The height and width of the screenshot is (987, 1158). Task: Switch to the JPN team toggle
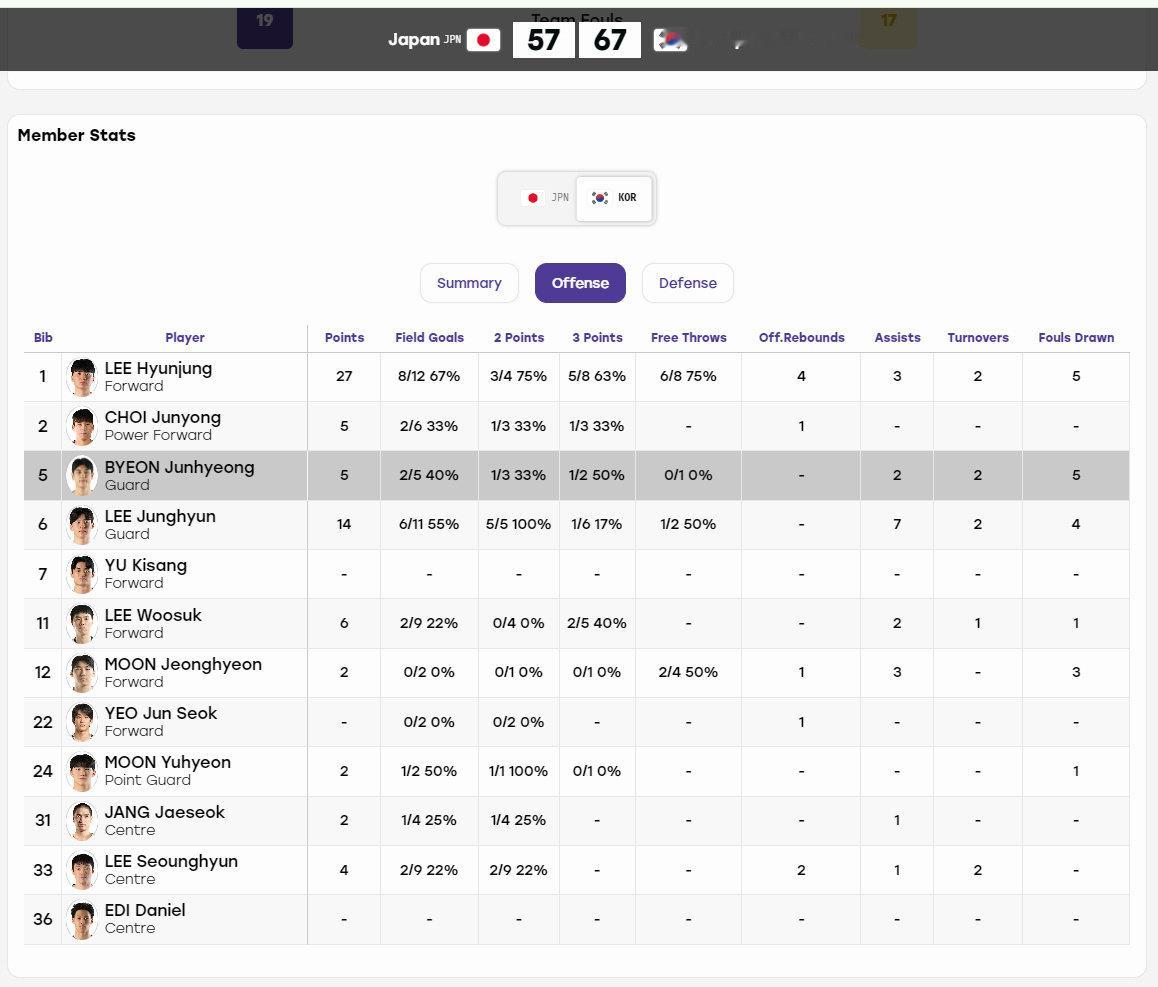(544, 198)
